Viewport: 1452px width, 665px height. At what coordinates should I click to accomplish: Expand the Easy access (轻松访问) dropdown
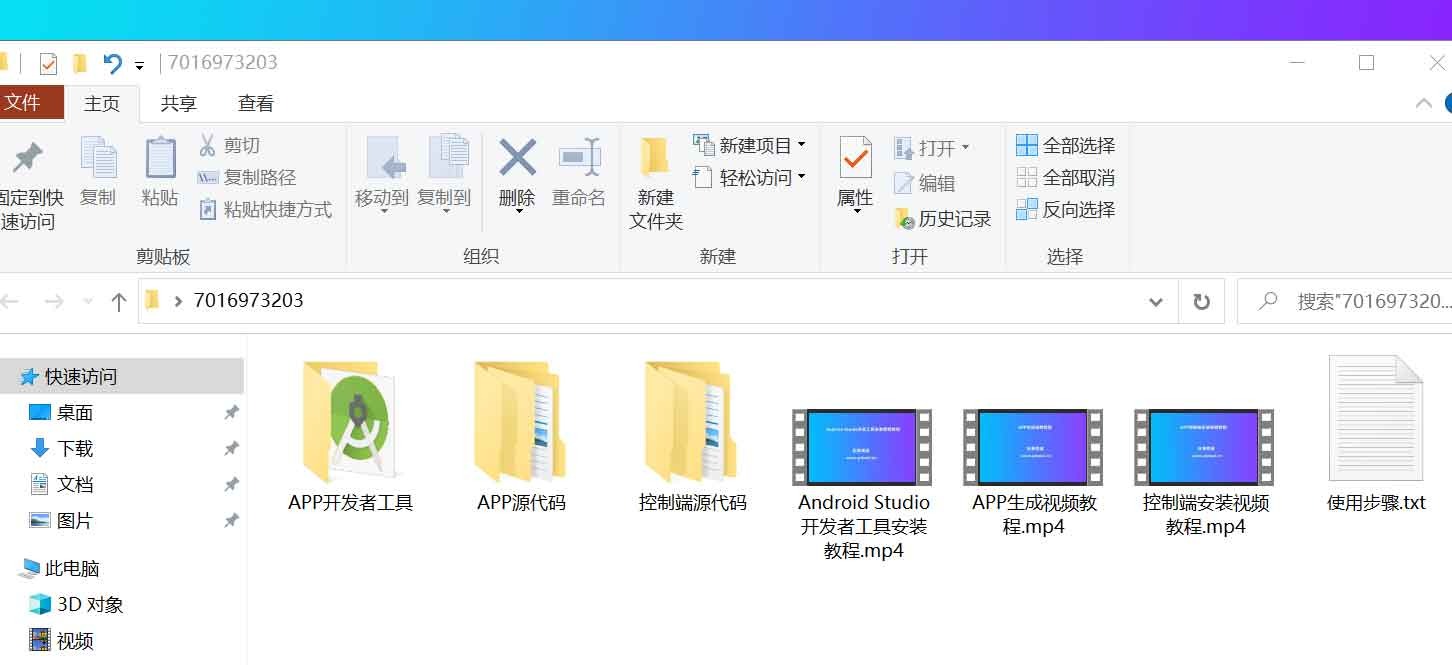pos(750,178)
